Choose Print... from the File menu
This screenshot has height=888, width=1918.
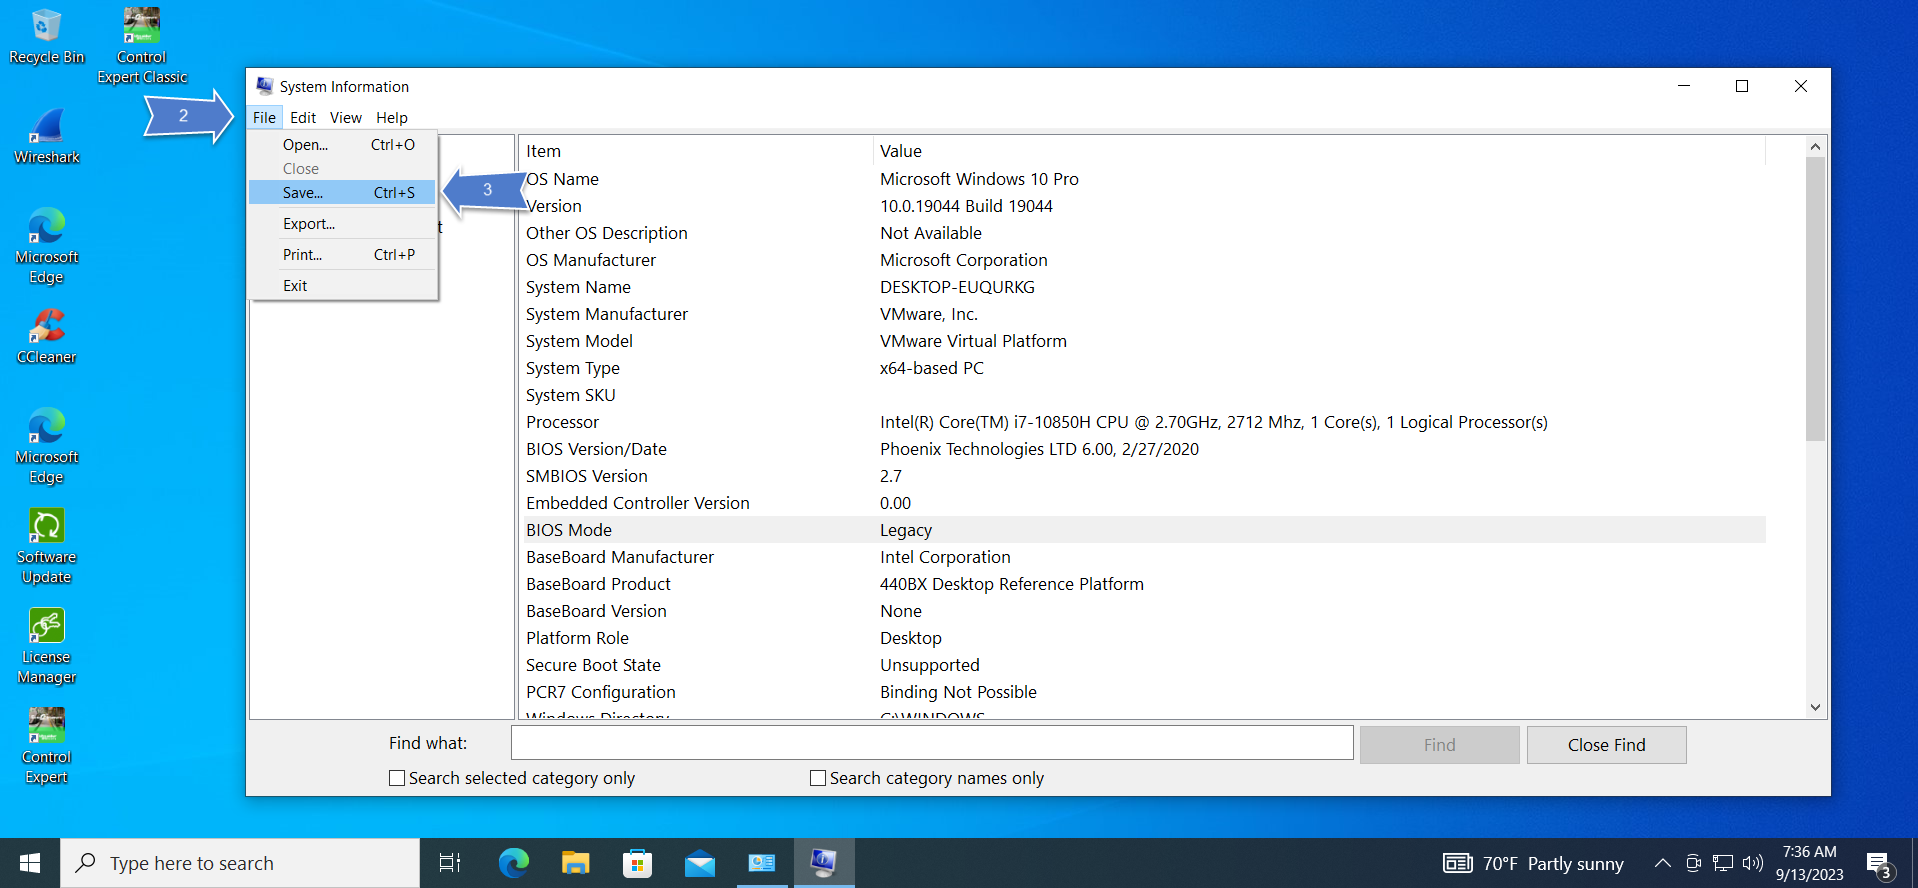point(342,255)
